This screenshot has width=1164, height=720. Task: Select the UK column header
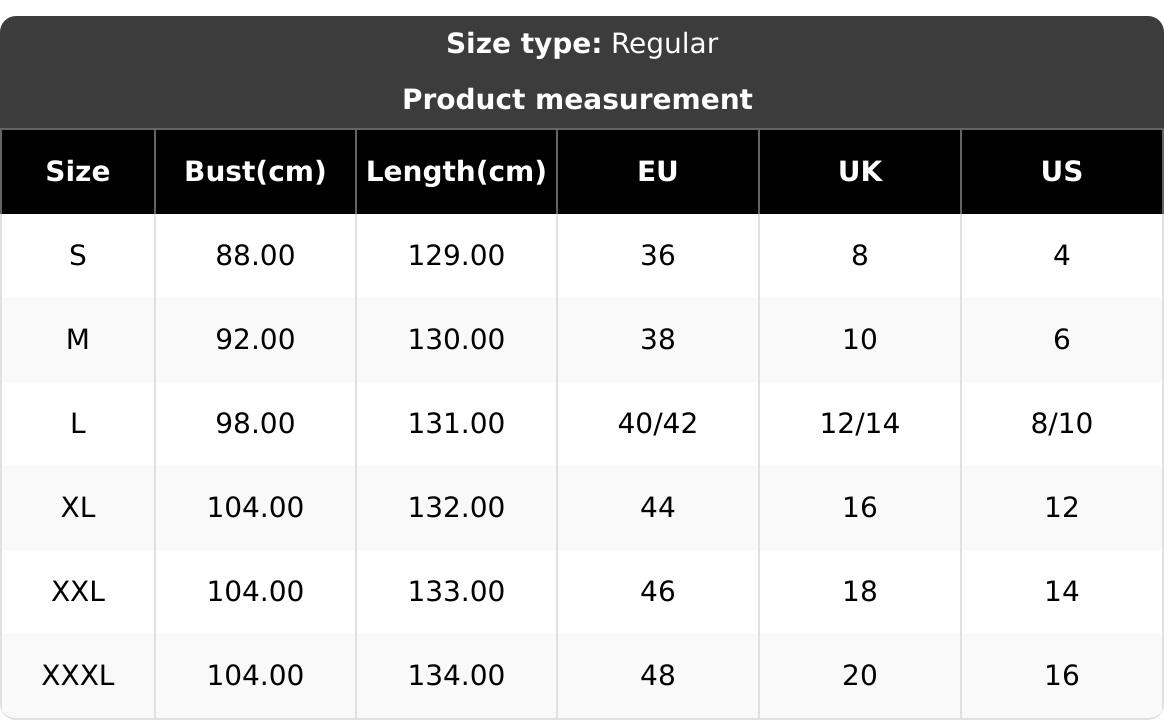click(860, 172)
